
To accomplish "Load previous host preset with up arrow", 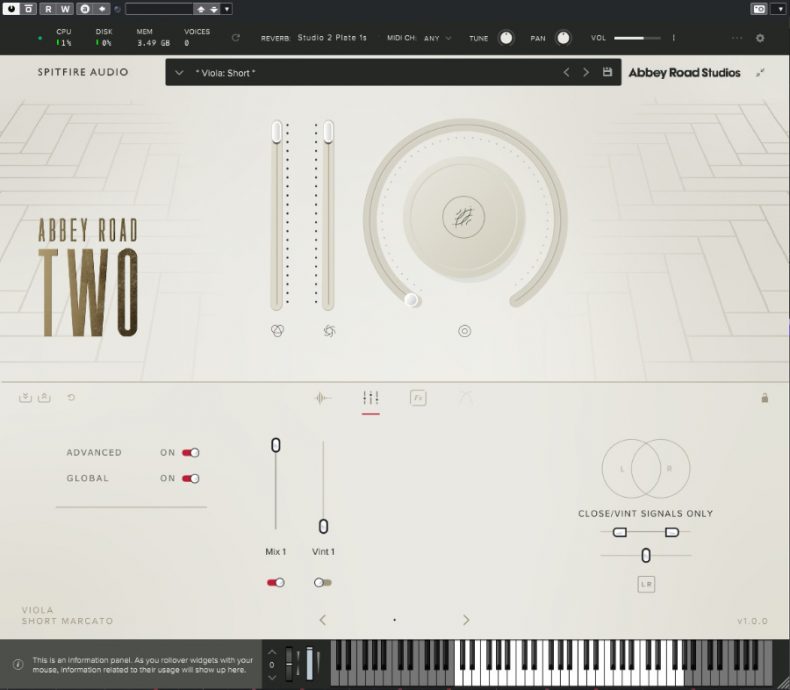I will (201, 9).
